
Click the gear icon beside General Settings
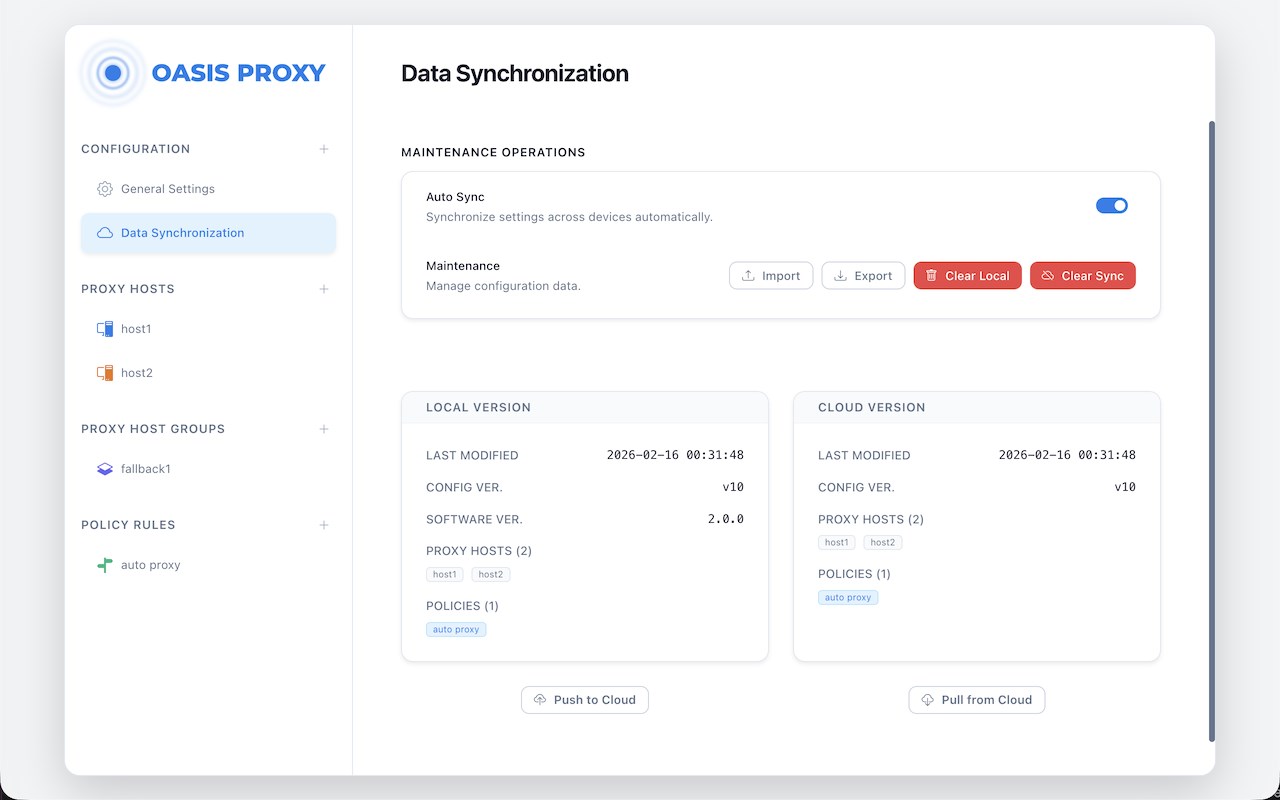tap(105, 189)
